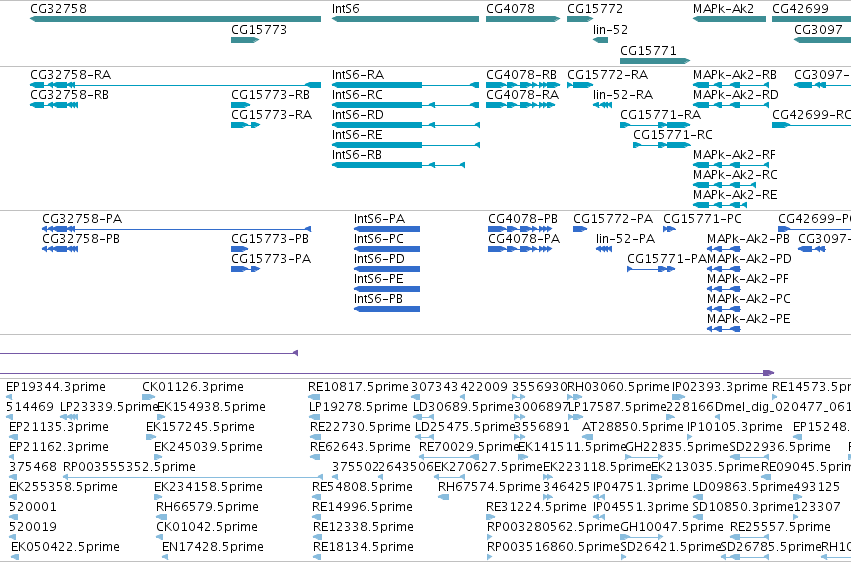Select EST RE10817.5prime

(314, 397)
